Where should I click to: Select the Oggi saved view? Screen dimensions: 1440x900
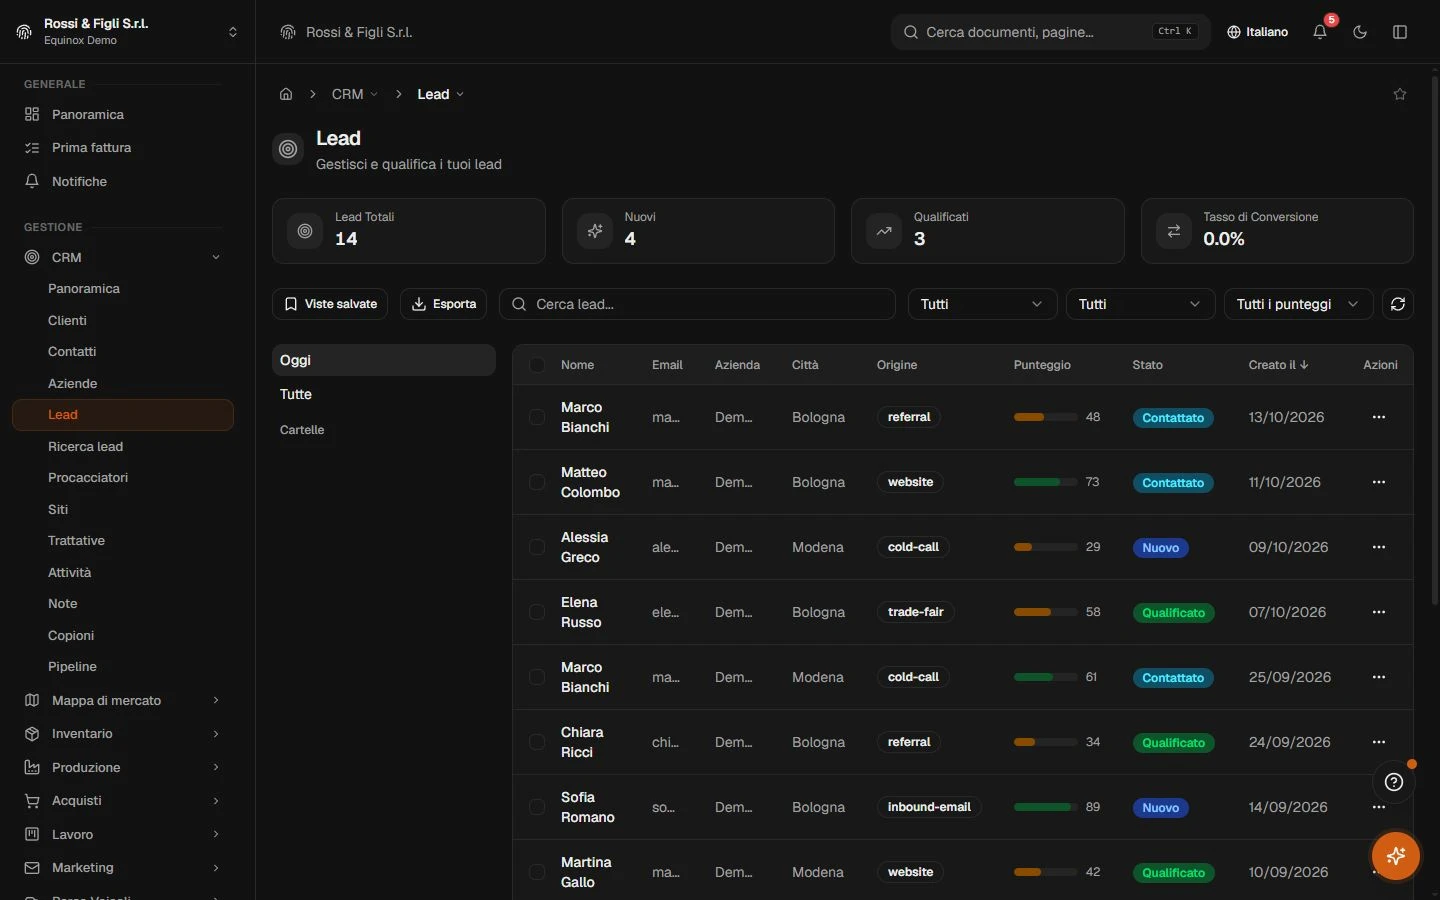coord(384,360)
